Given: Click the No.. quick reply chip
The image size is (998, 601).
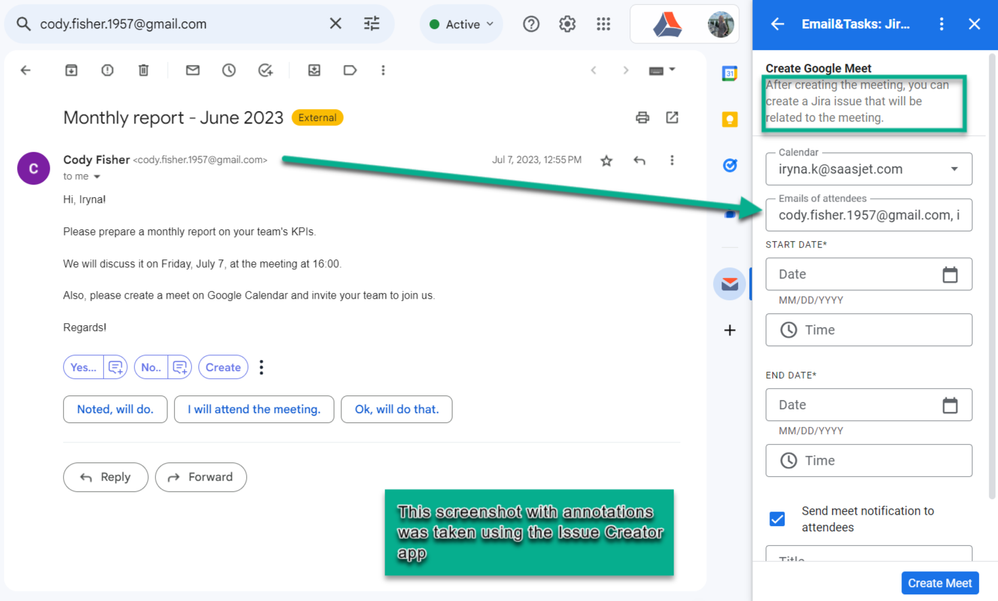Looking at the screenshot, I should tap(151, 367).
